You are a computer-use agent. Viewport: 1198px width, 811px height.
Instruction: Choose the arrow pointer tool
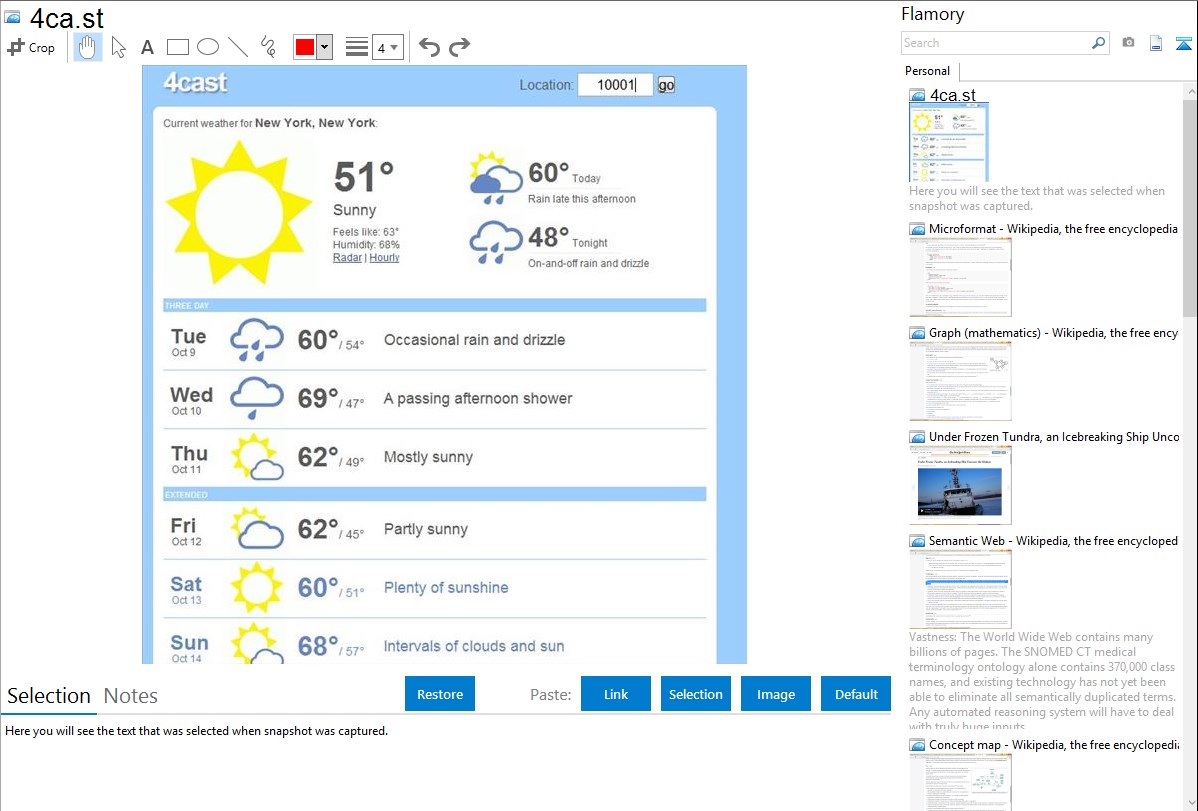pyautogui.click(x=118, y=47)
